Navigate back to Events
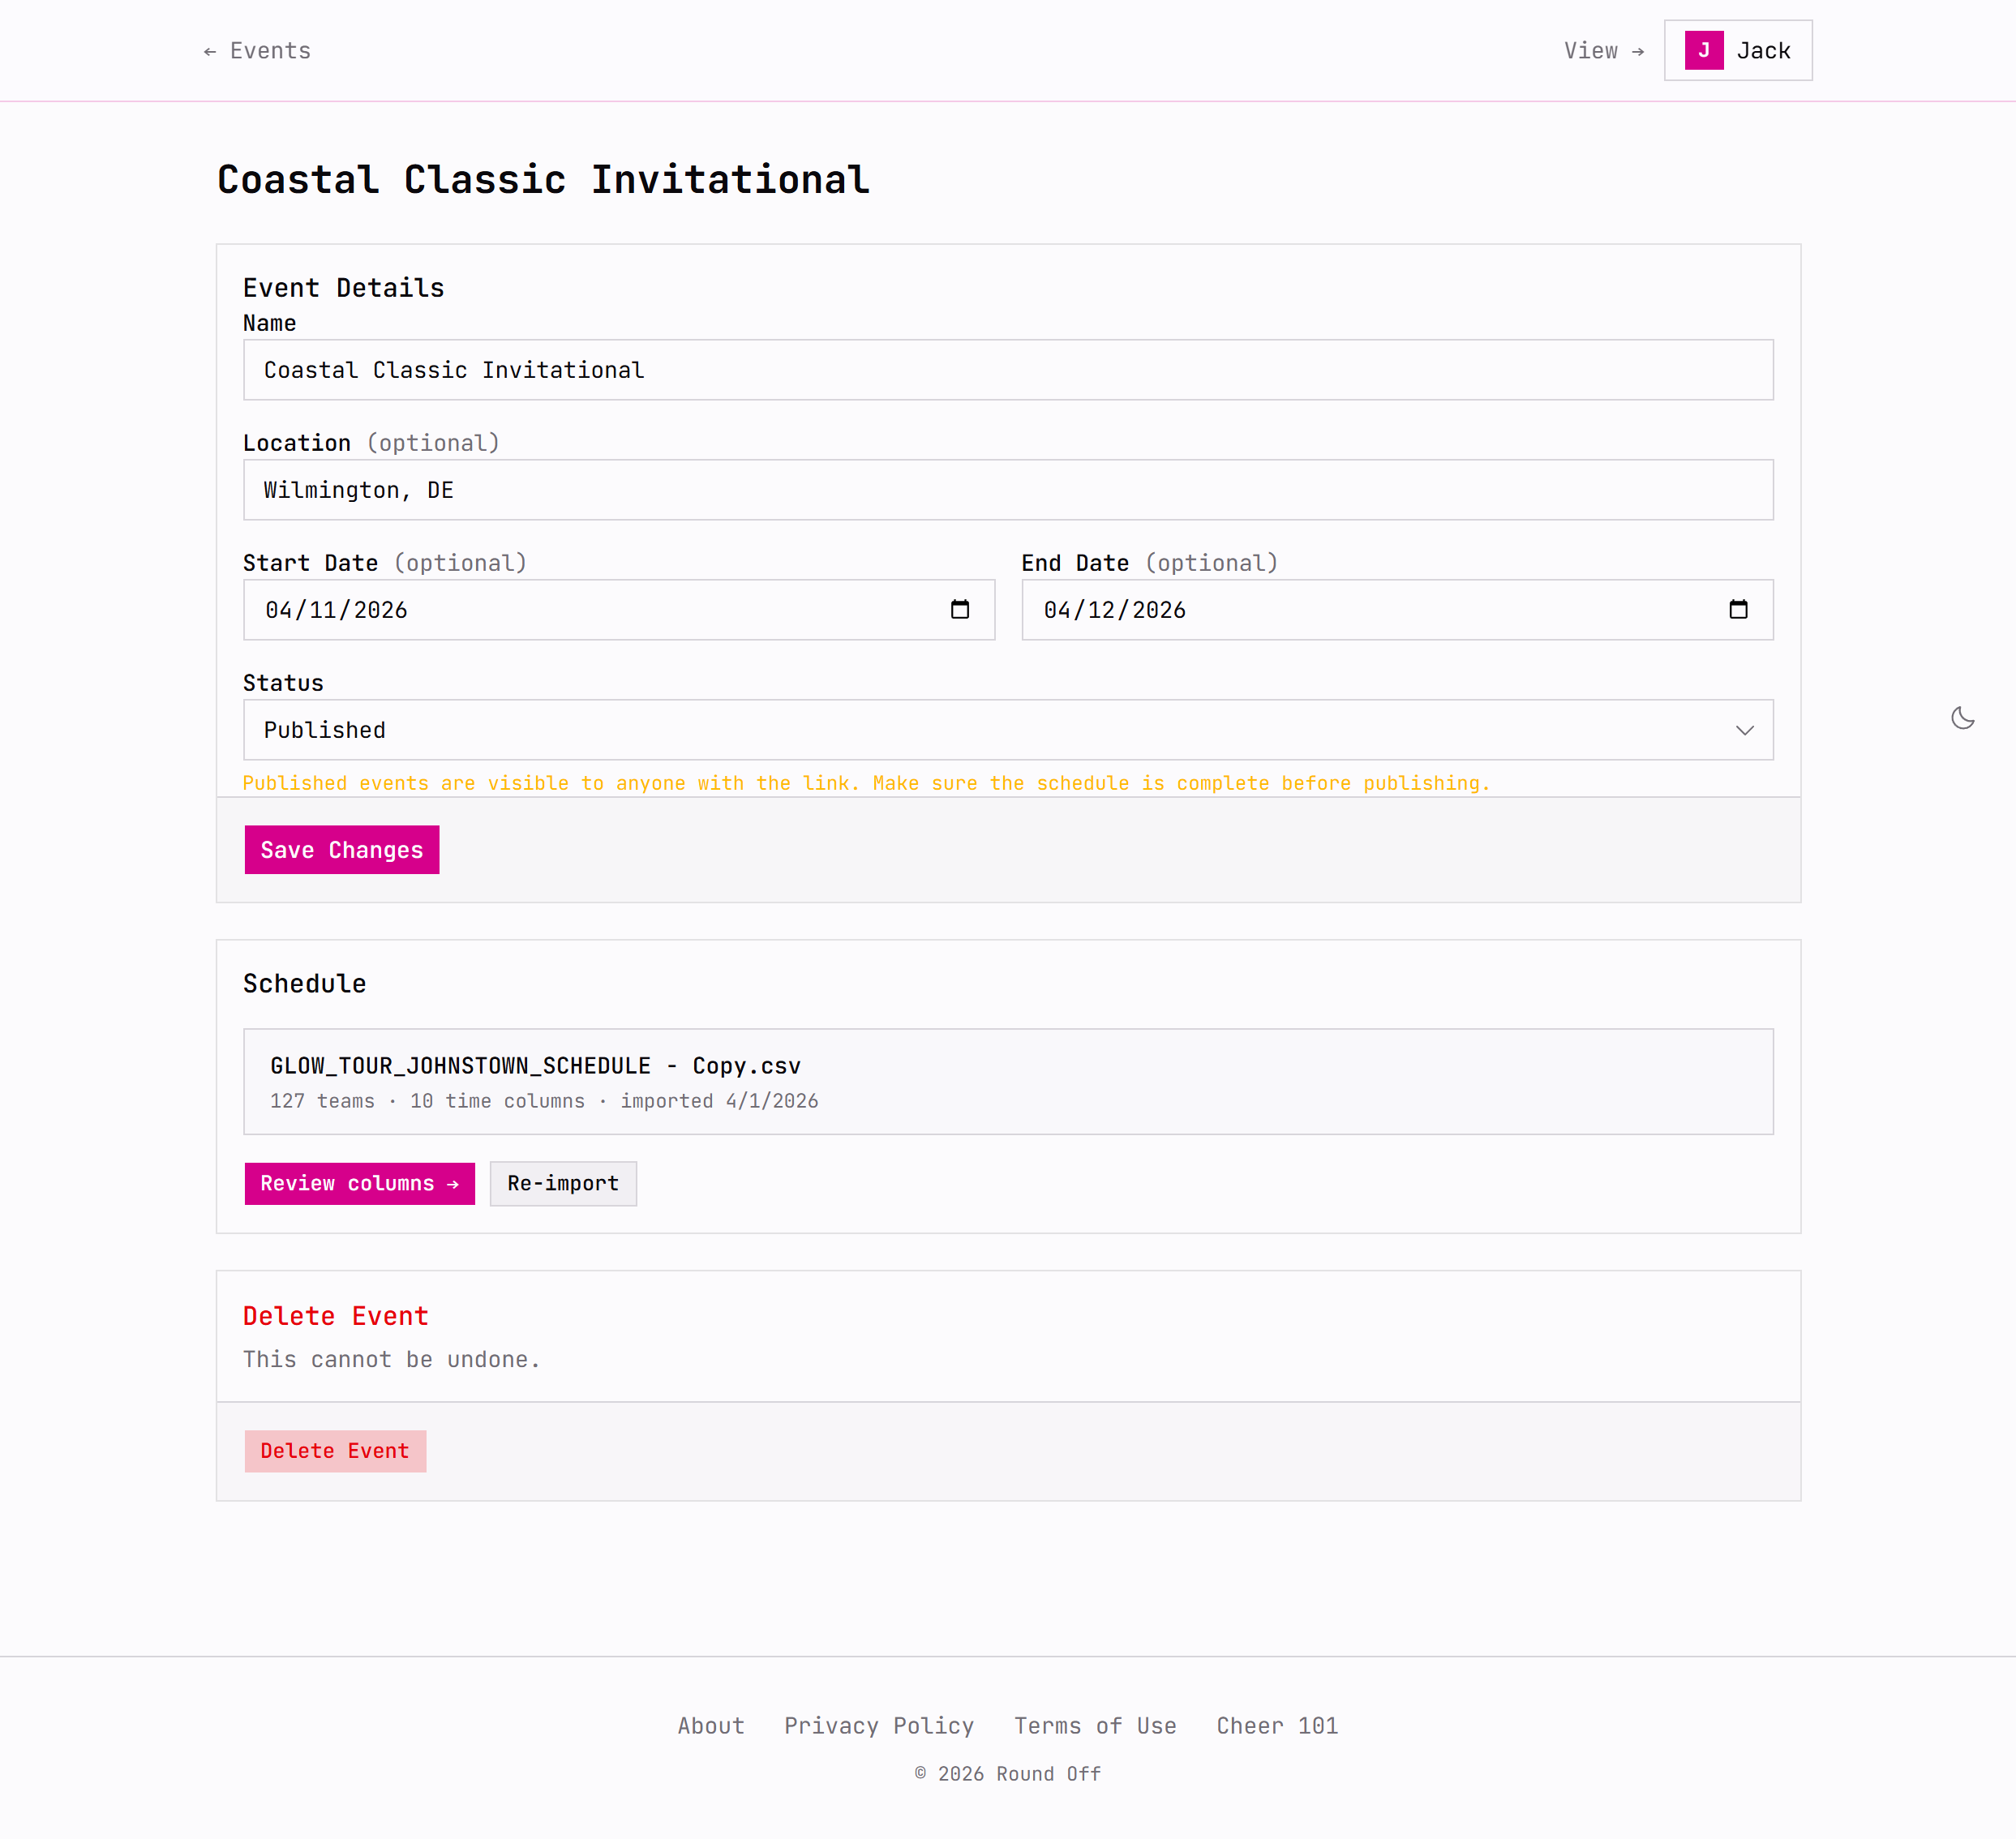 tap(269, 50)
